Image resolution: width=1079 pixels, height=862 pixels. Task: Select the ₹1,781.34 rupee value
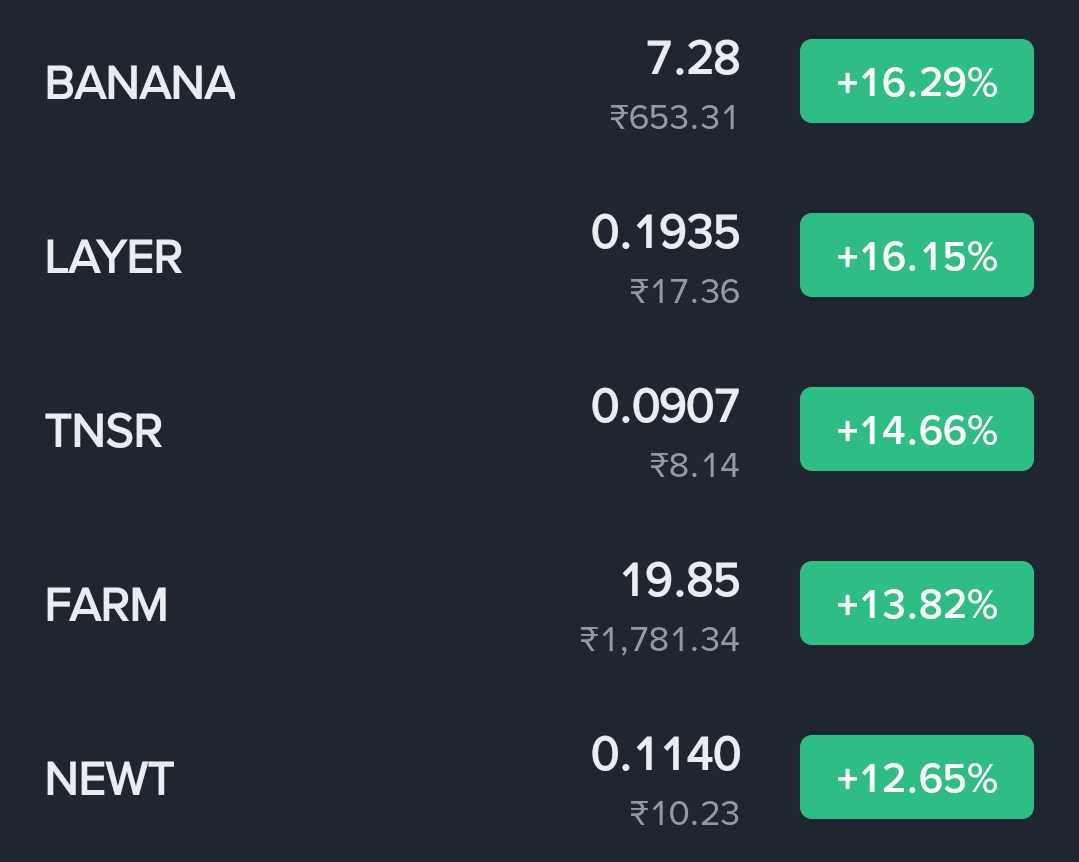(660, 640)
